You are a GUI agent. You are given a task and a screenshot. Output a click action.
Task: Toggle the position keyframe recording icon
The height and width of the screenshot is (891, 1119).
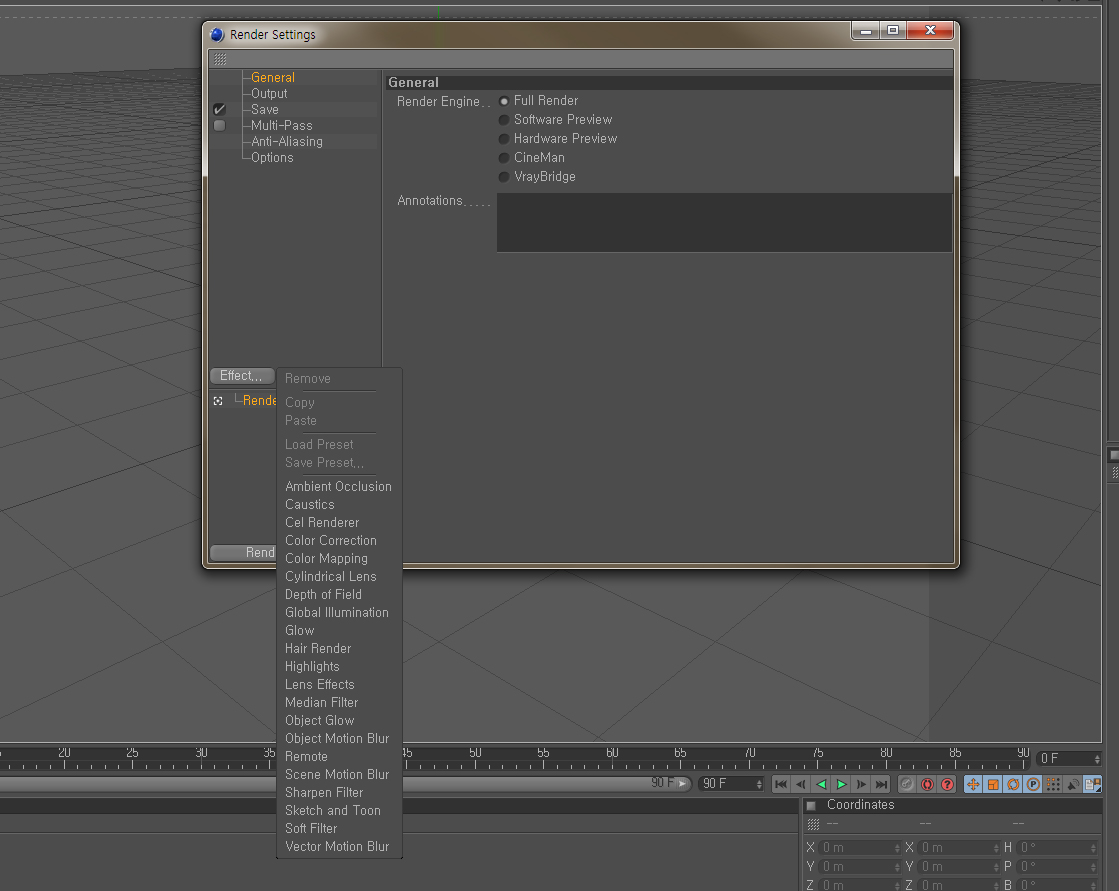[x=973, y=784]
